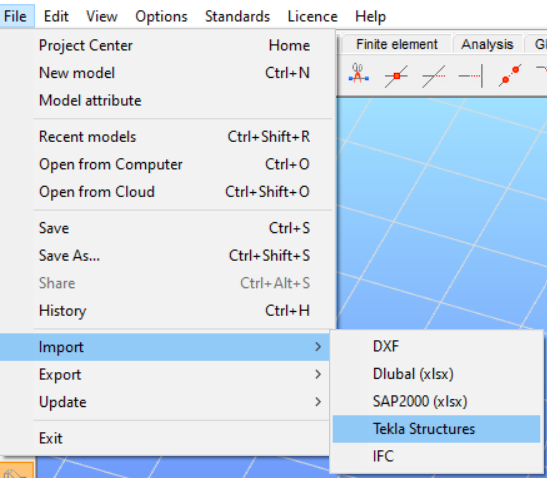Expand the Import submenu arrow
Screen dimensions: 547x478
pos(317,347)
